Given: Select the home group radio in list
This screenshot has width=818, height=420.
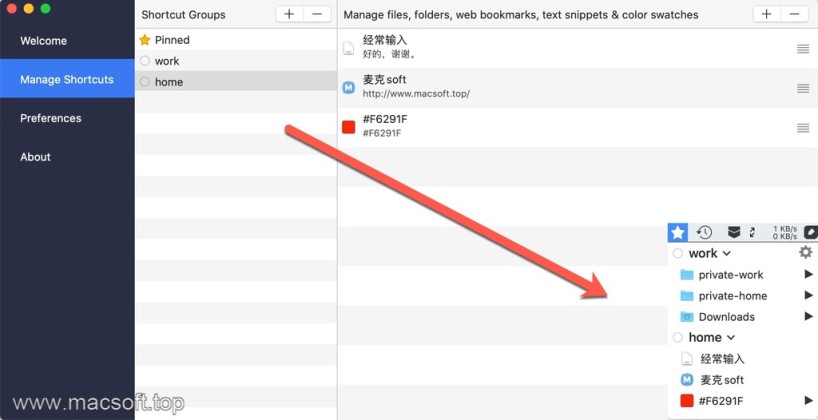Looking at the screenshot, I should coord(145,82).
